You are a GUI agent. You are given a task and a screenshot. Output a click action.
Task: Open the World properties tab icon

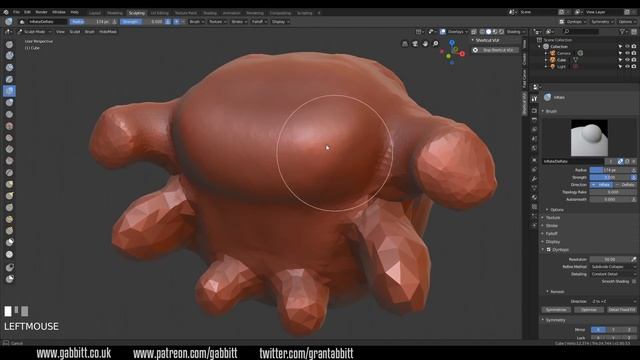pos(534,148)
